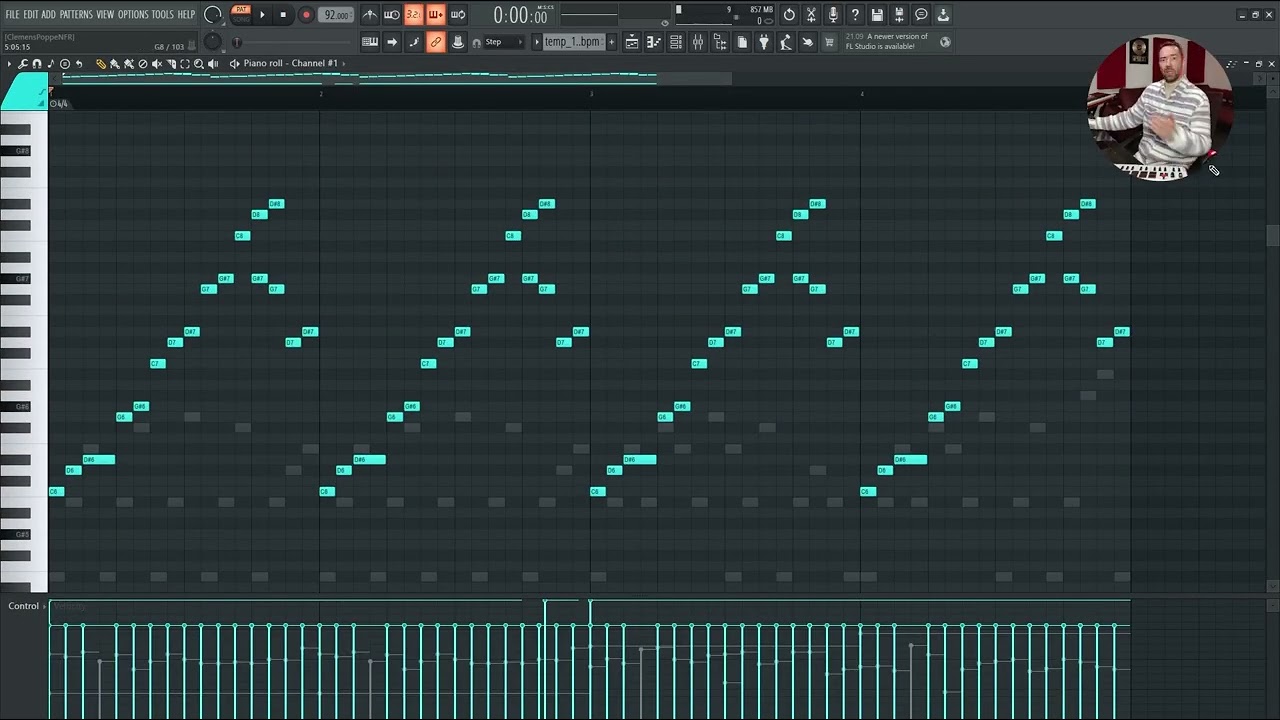Toggle typing keyboard to piano

click(x=370, y=42)
